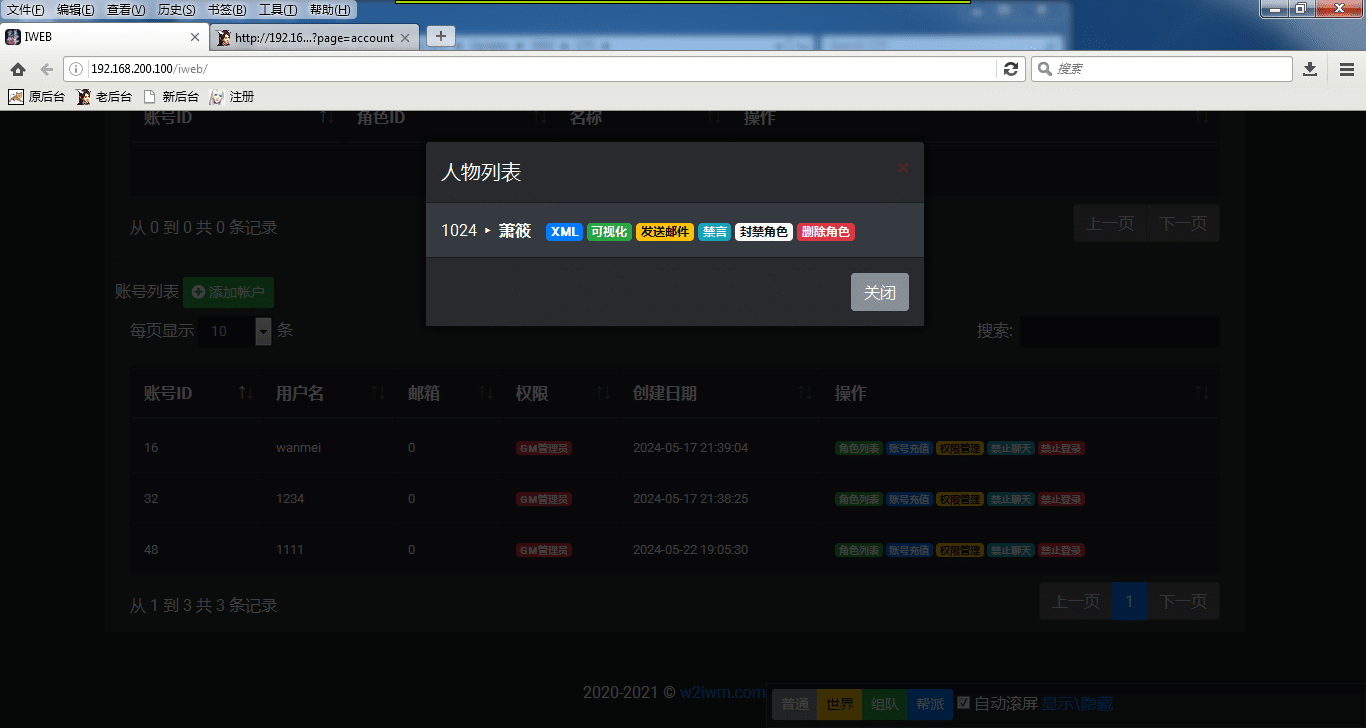Open the 工具(T) menu

click(277, 10)
